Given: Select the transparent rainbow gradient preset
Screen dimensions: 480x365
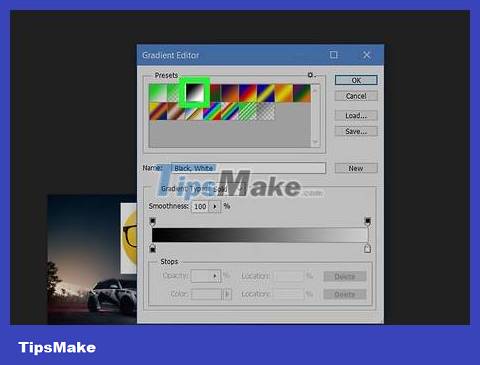Looking at the screenshot, I should point(230,111).
